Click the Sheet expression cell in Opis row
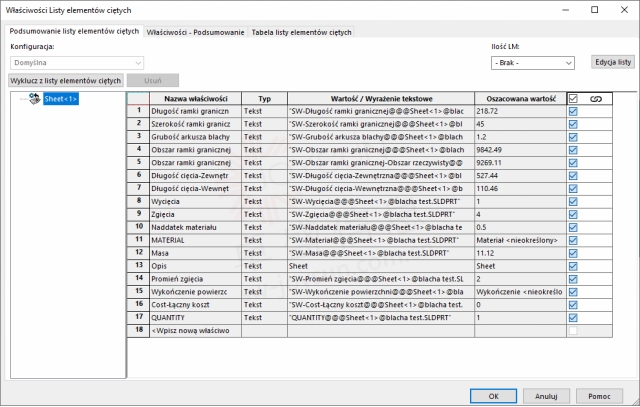This screenshot has height=407, width=640. 381,266
